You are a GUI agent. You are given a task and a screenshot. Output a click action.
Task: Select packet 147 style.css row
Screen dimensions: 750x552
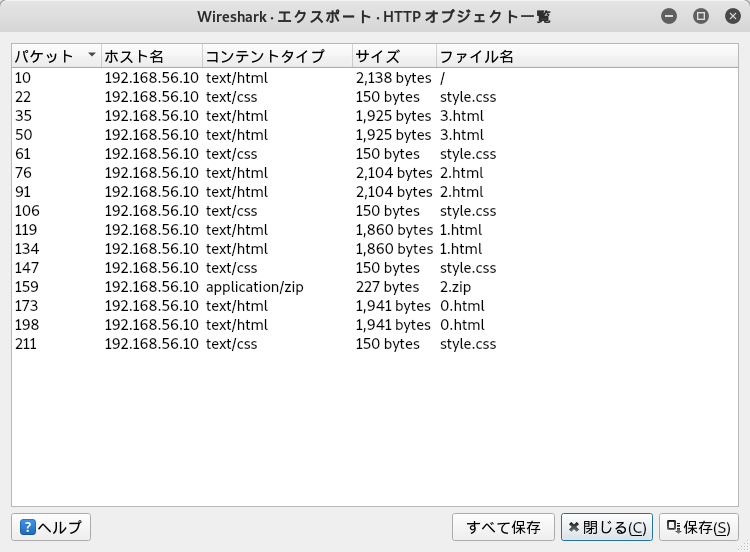[375, 267]
